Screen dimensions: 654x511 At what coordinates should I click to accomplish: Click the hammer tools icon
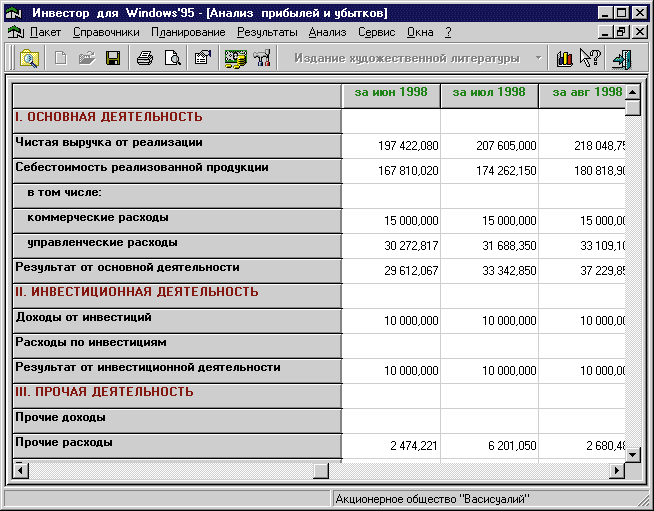click(263, 58)
